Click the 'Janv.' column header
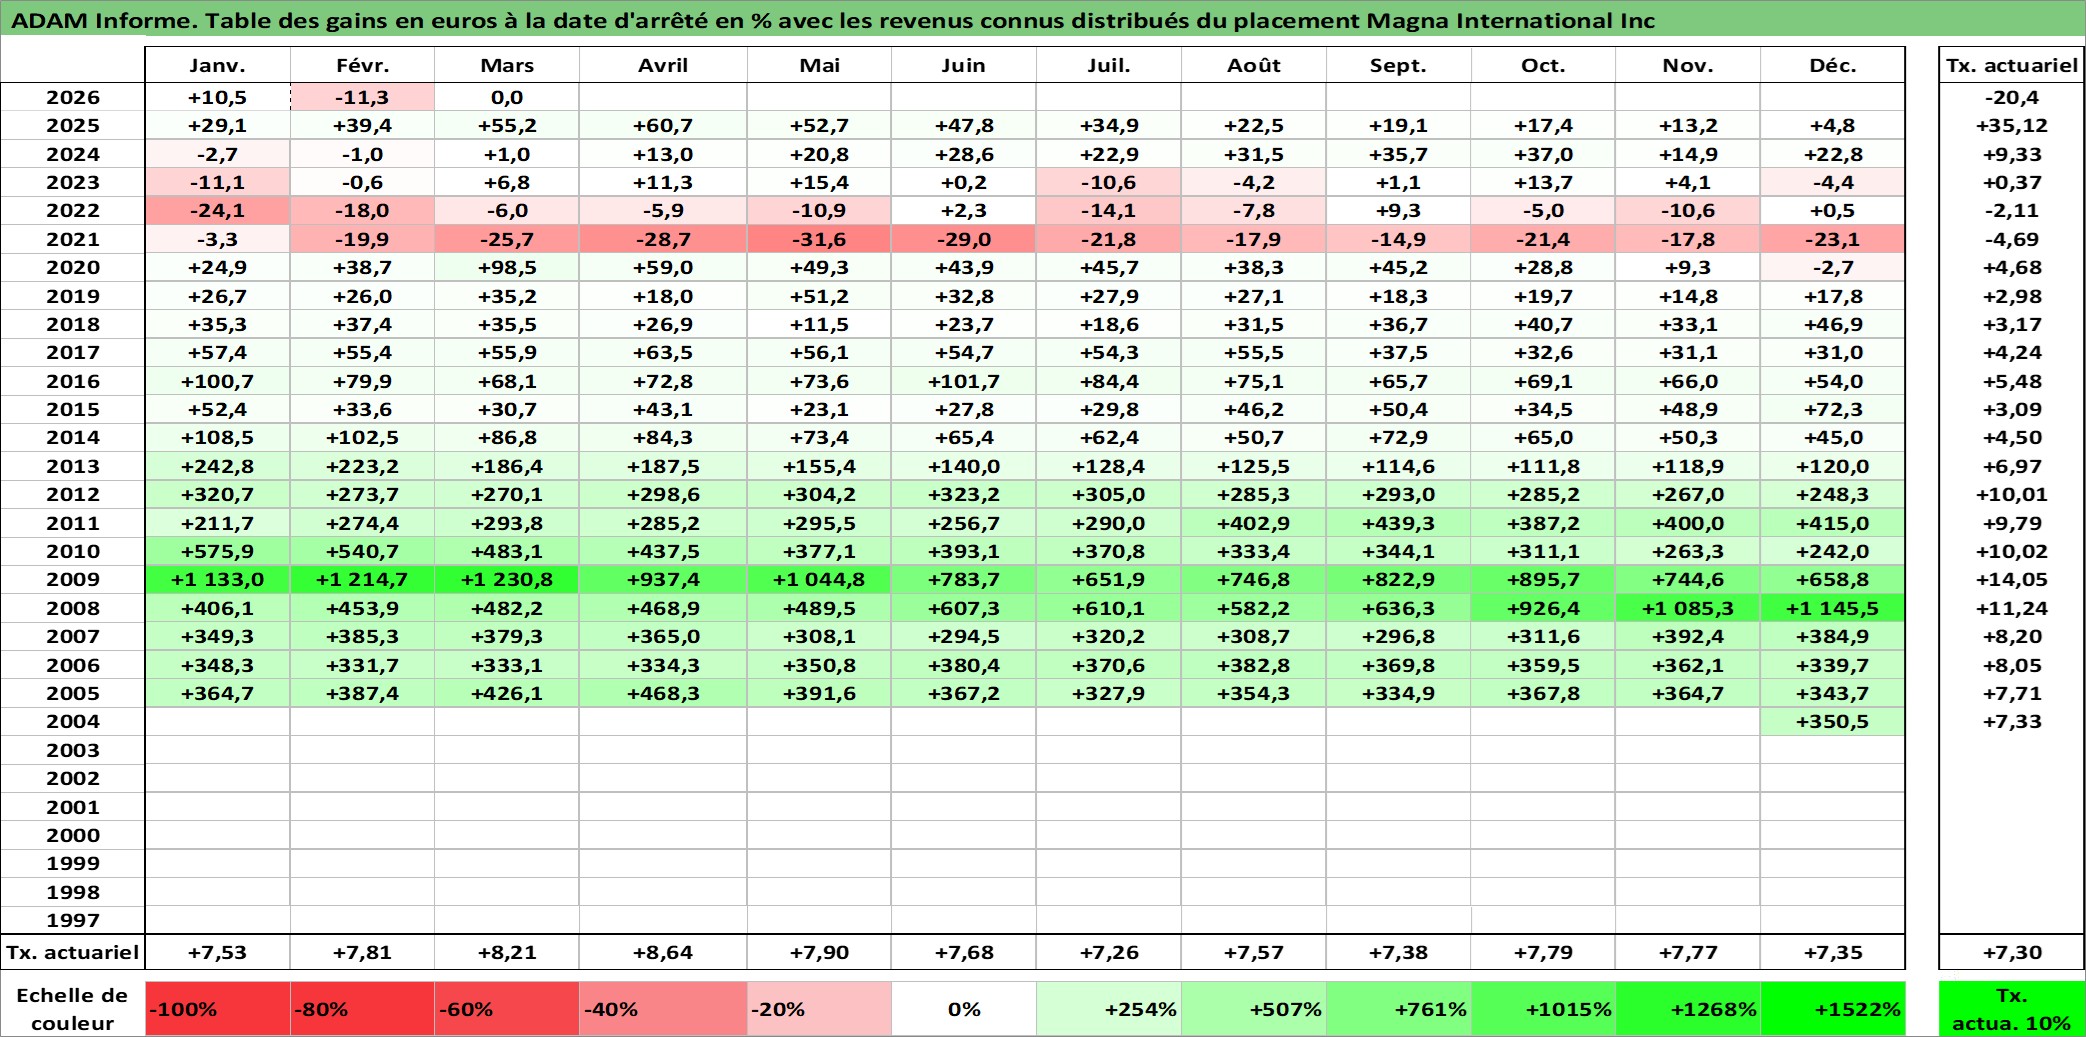2086x1037 pixels. 217,65
